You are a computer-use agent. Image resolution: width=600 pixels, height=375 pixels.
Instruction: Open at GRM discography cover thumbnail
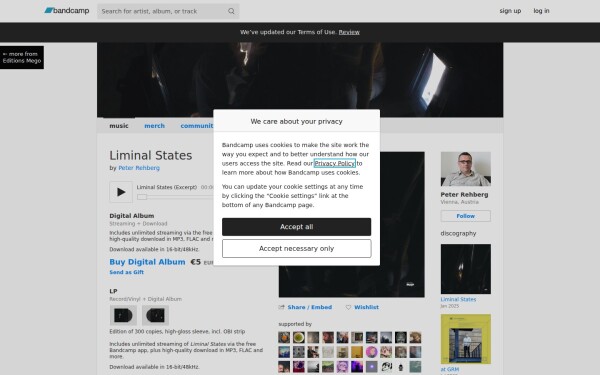(466, 339)
